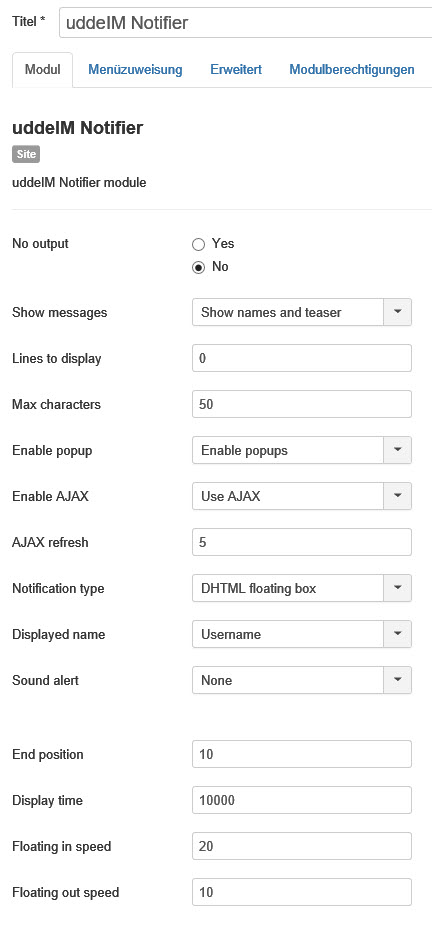Open the Show messages dropdown arrow
This screenshot has width=432, height=927.
pos(398,312)
